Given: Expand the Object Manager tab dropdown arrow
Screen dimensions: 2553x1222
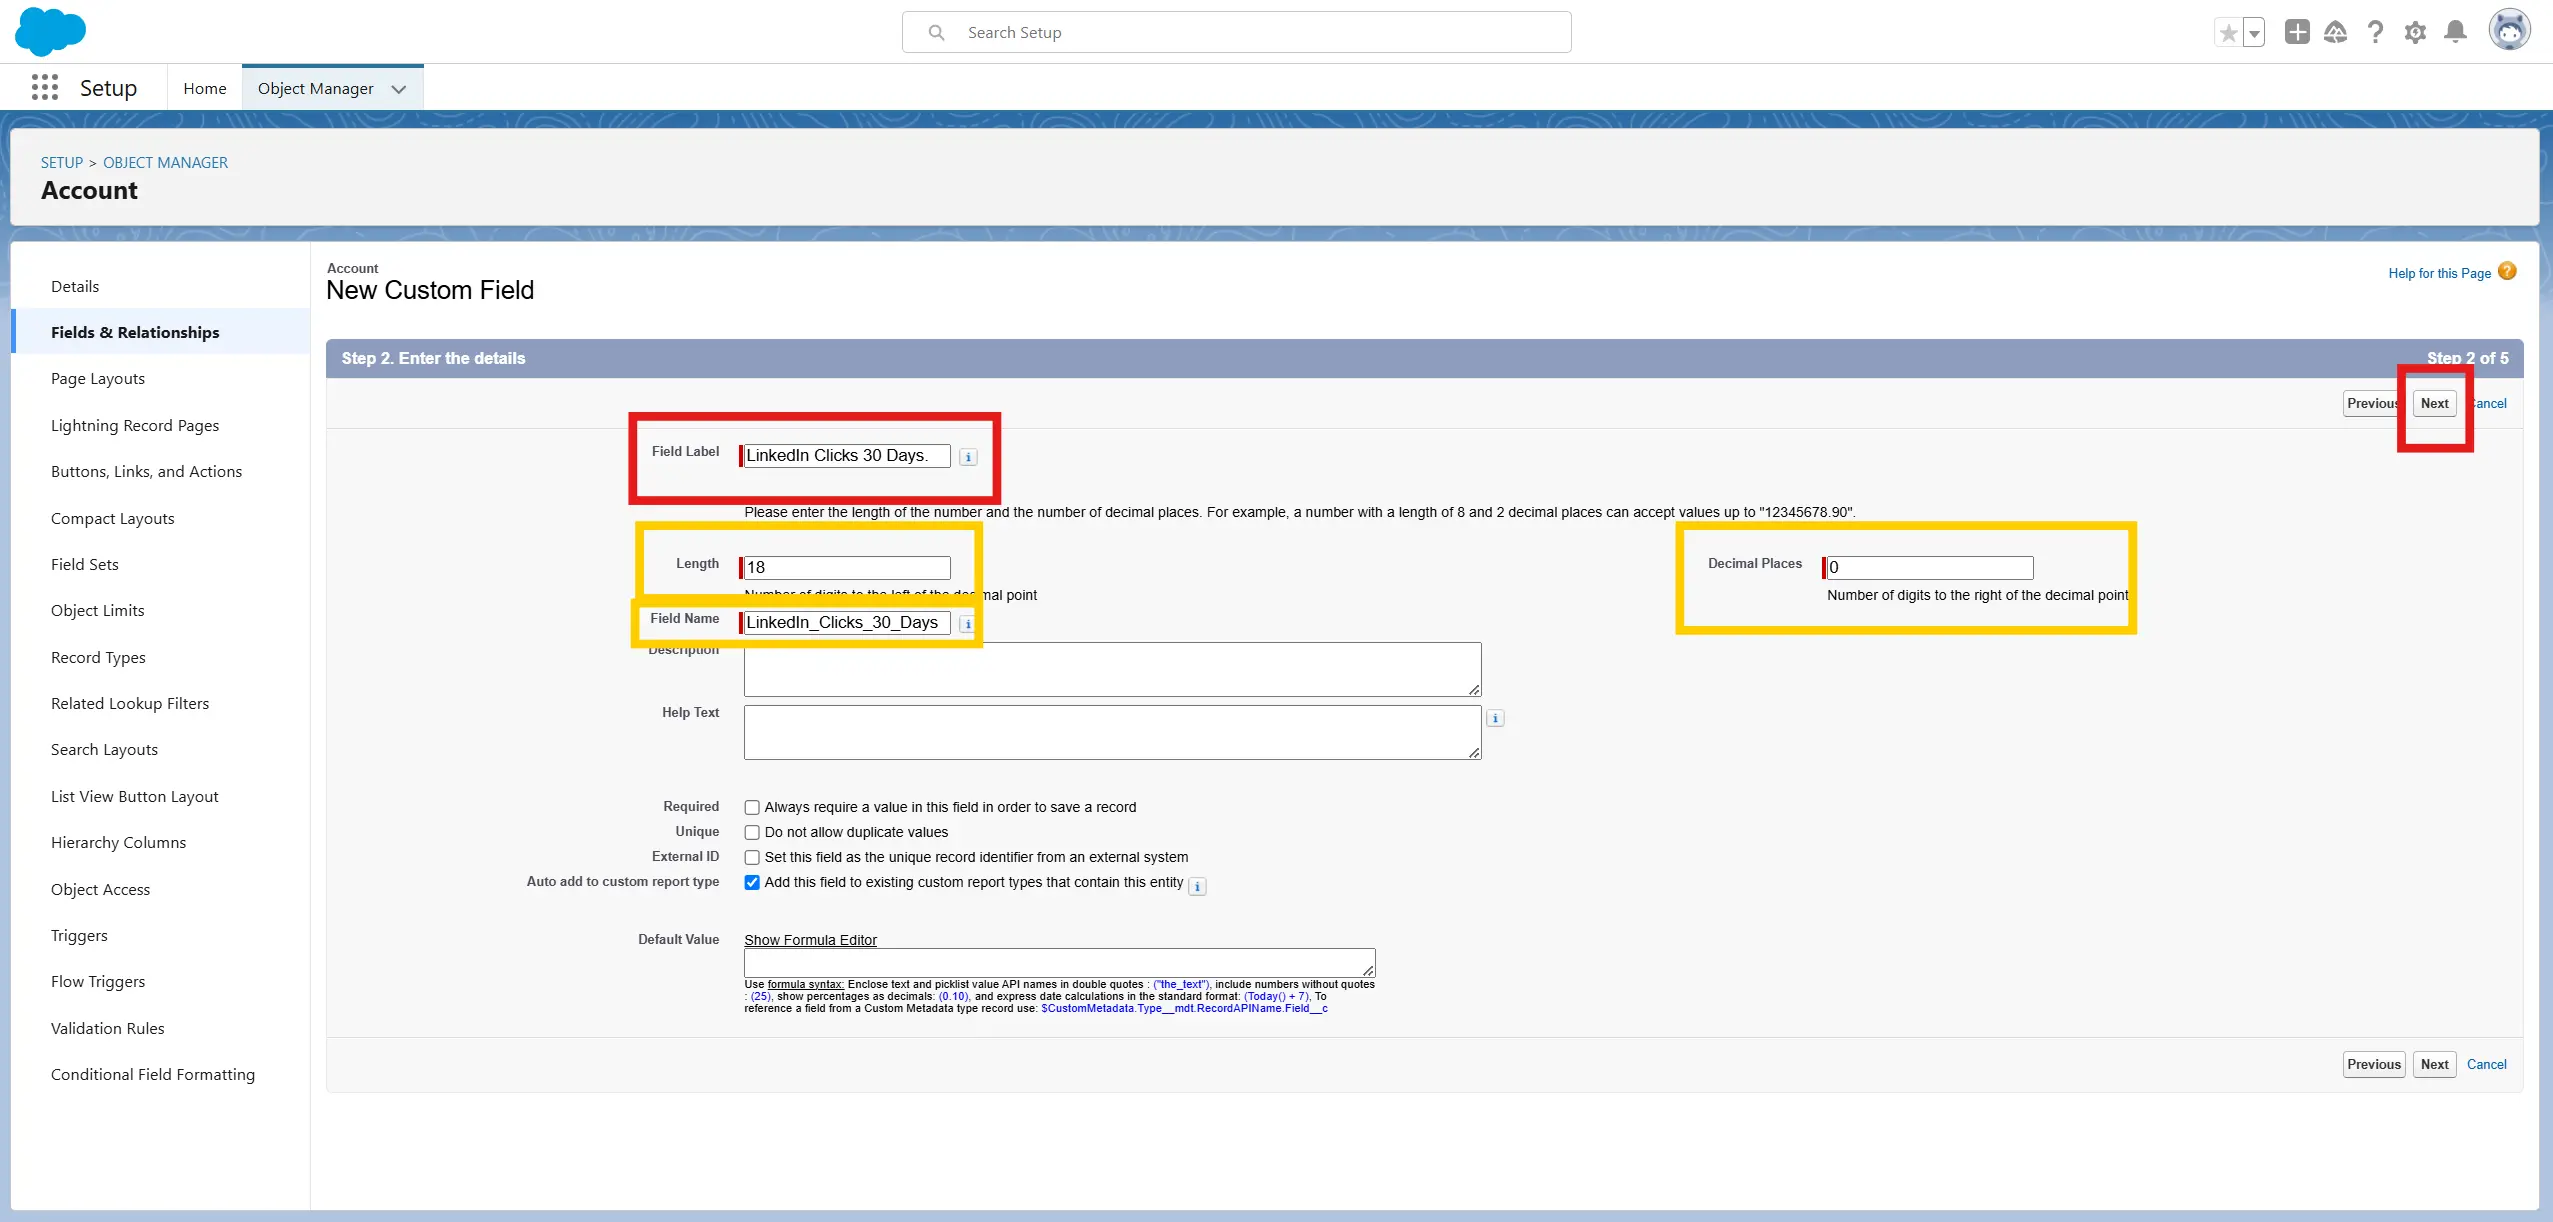Looking at the screenshot, I should click(x=399, y=89).
